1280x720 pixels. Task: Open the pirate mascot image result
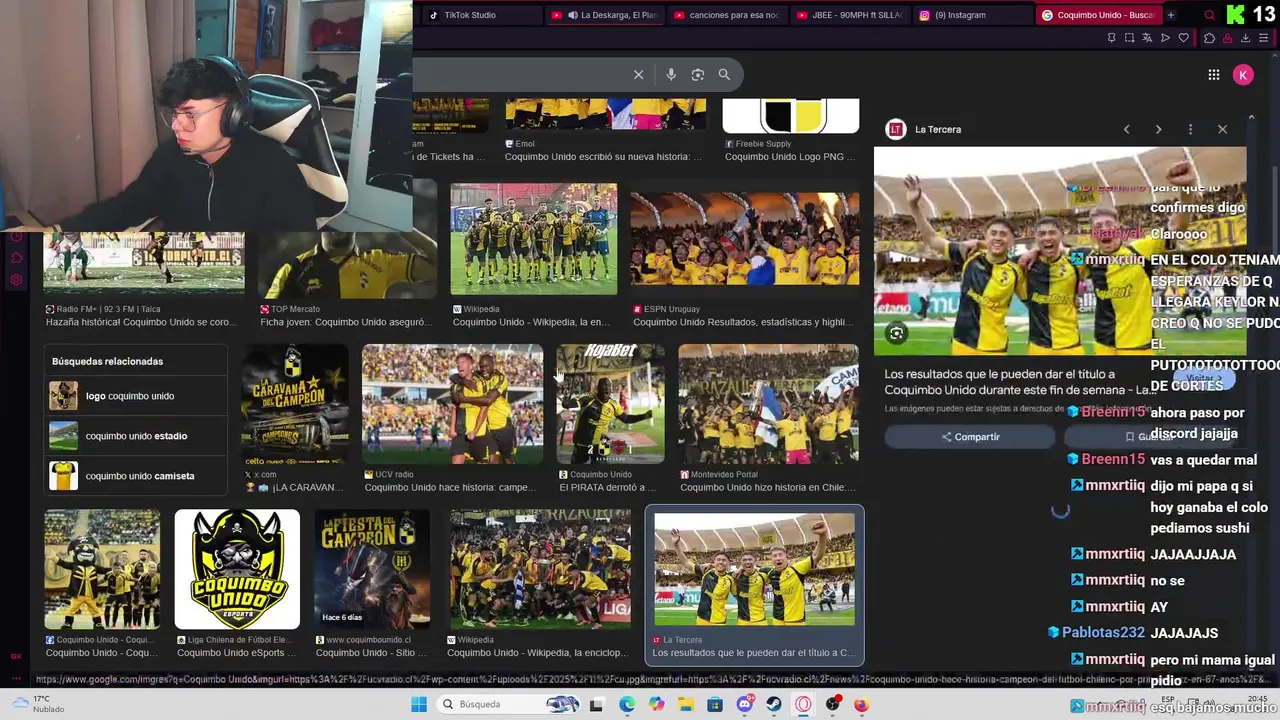coord(101,569)
